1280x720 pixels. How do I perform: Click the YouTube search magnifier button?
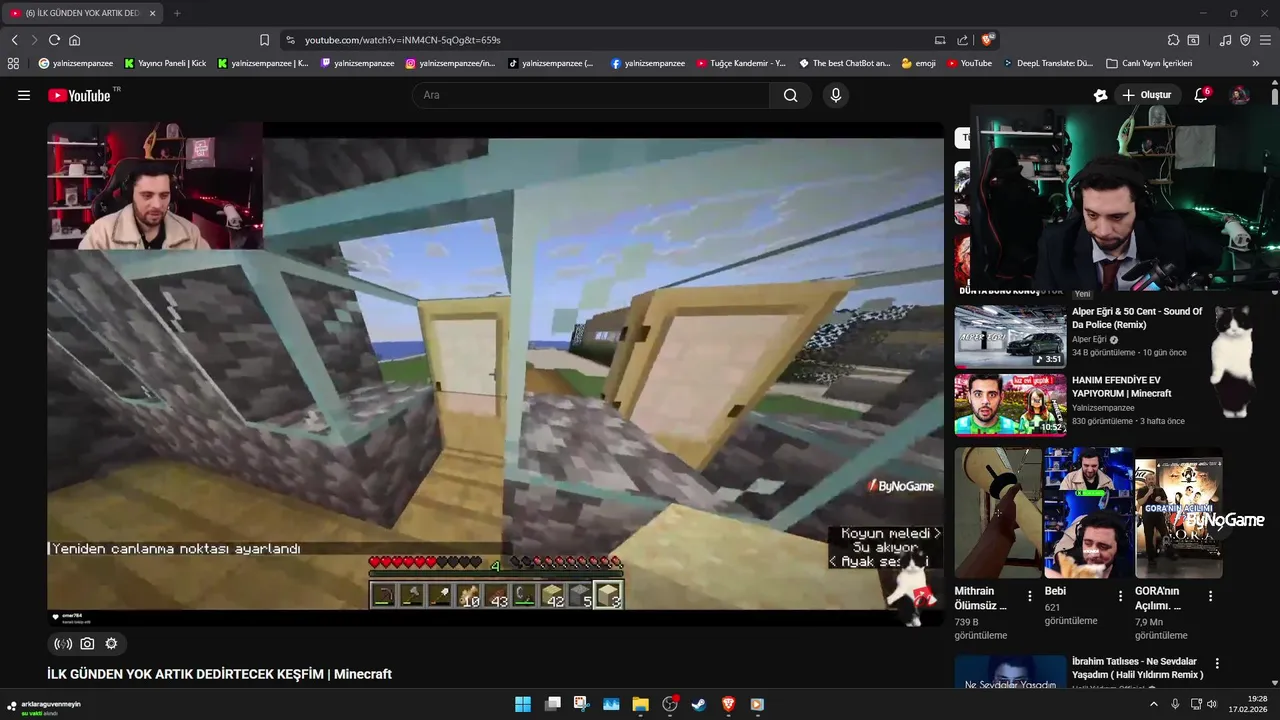791,95
